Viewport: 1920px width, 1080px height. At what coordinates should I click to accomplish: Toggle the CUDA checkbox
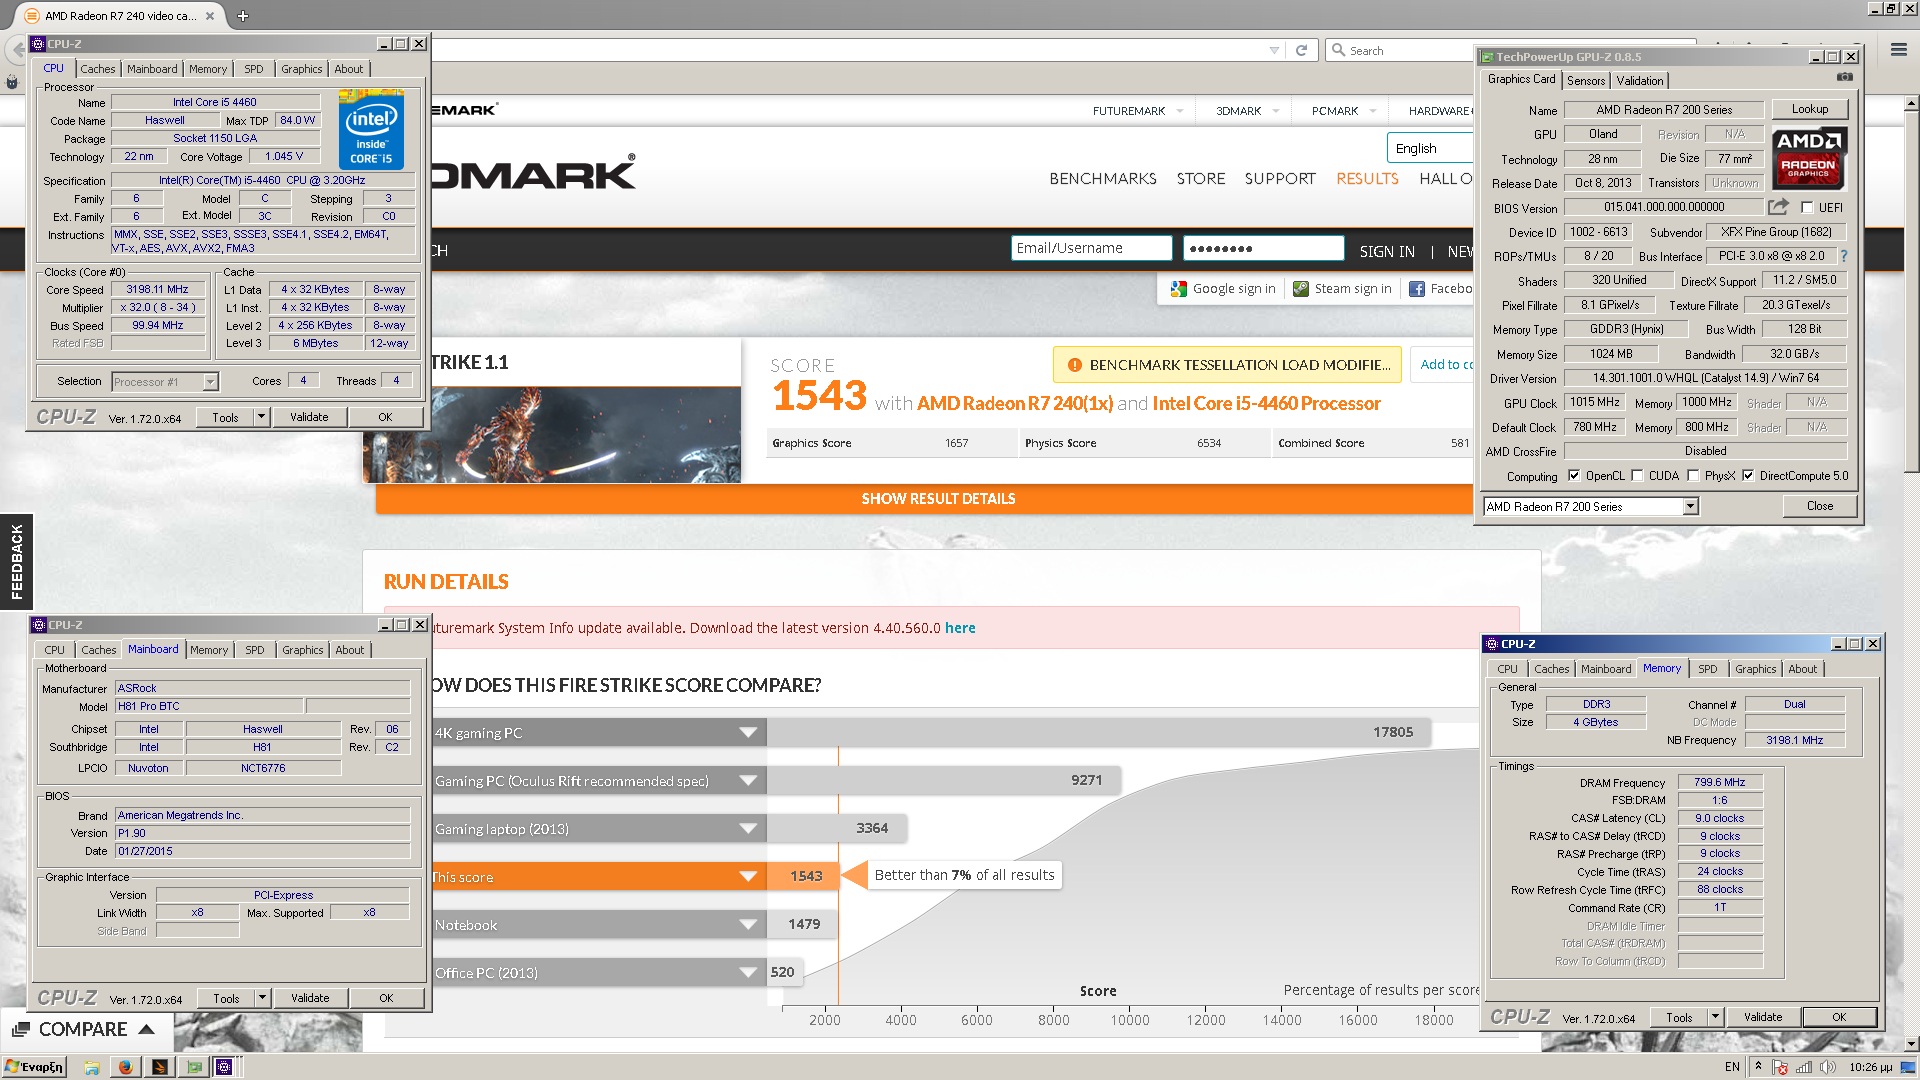point(1637,476)
